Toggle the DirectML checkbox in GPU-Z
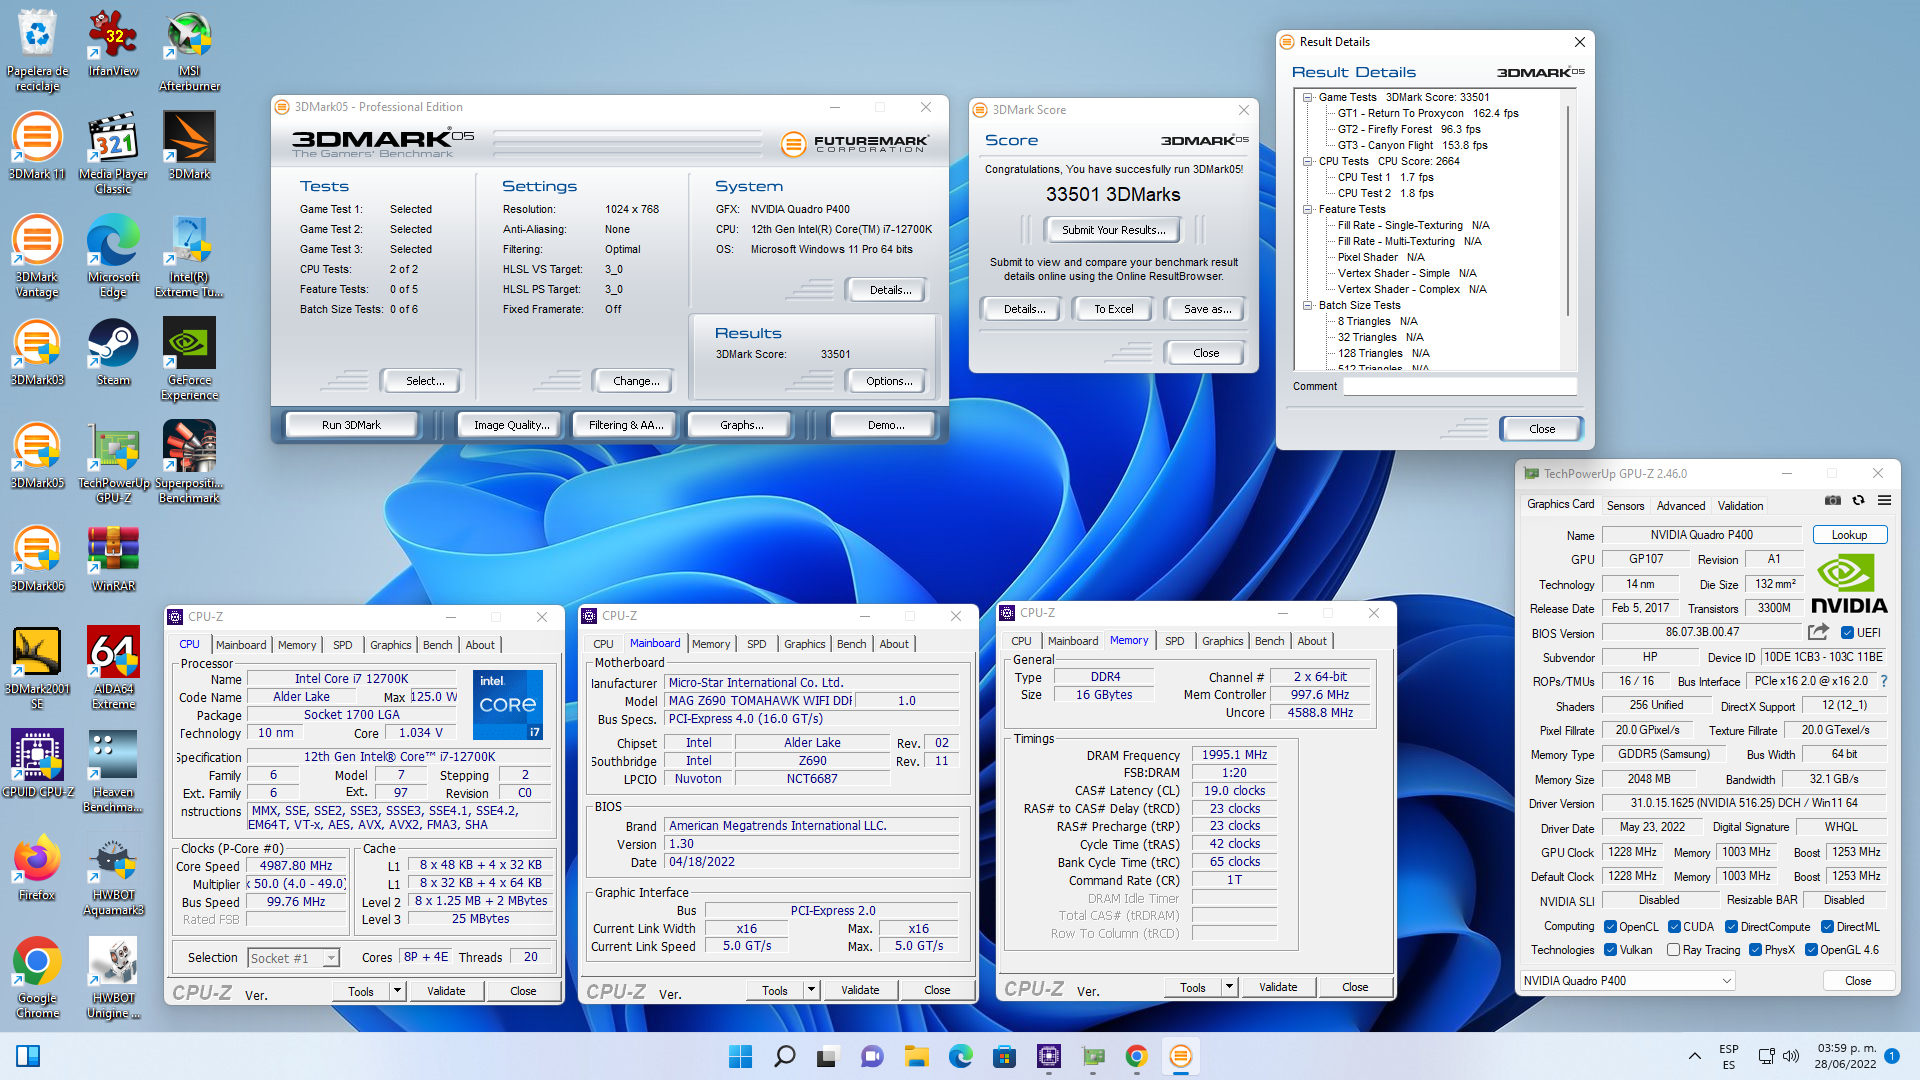Viewport: 1920px width, 1080px height. [x=1827, y=927]
